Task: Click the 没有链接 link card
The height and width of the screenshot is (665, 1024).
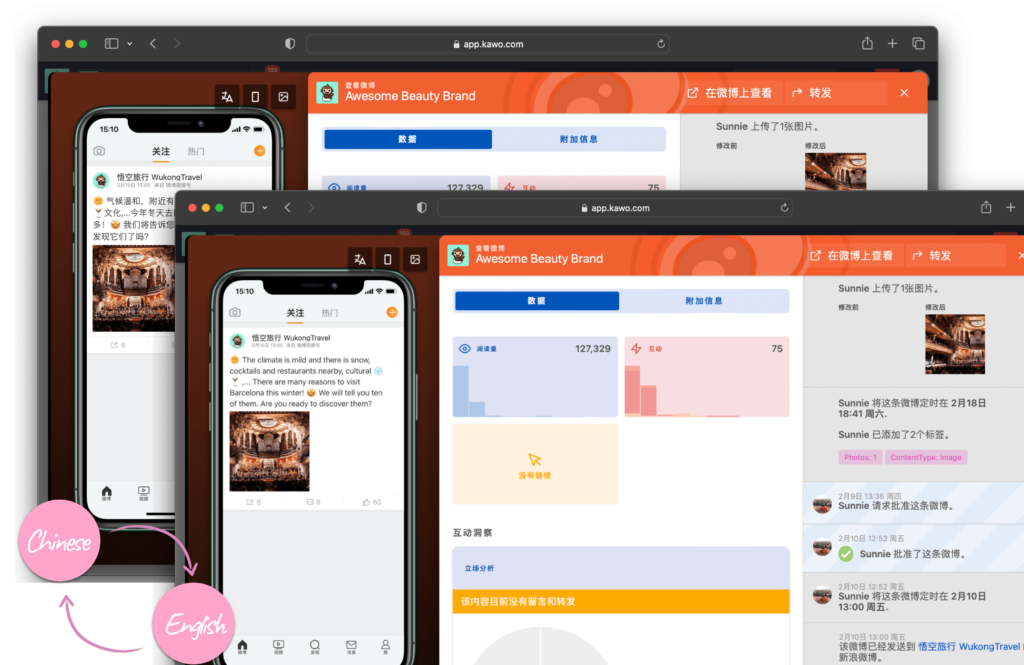Action: pyautogui.click(x=535, y=464)
